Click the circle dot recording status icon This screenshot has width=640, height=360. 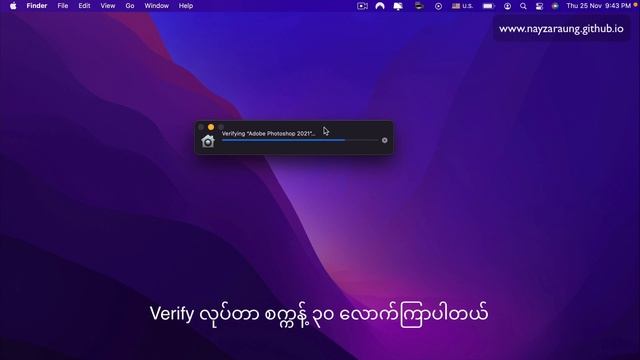pyautogui.click(x=438, y=6)
